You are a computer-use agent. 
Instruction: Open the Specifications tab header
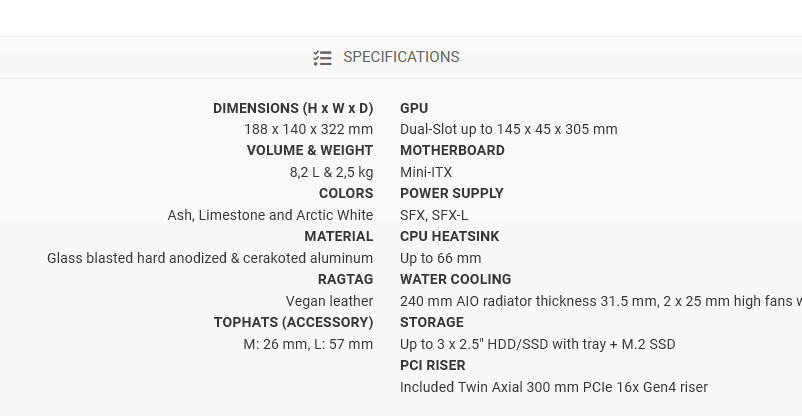401,57
